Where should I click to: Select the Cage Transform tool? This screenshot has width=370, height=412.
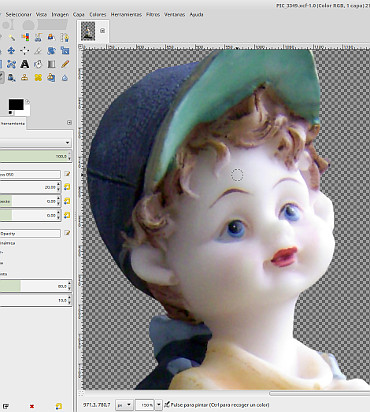tap(11, 64)
